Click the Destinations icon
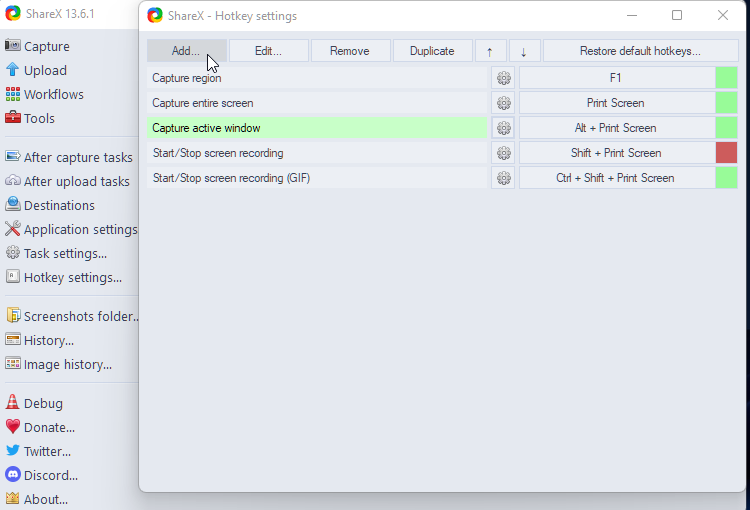Viewport: 750px width, 510px height. 12,204
